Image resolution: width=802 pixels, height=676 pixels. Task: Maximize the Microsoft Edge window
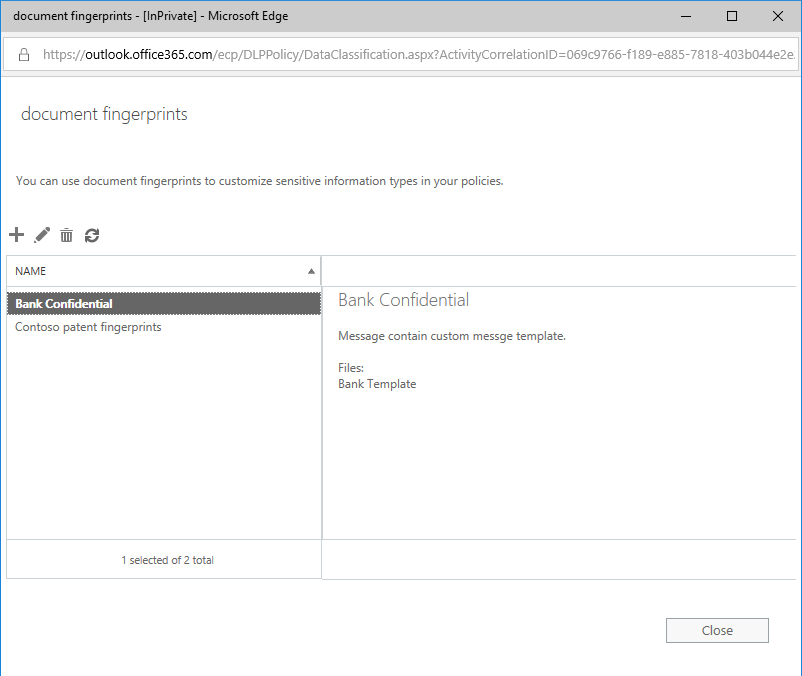(732, 16)
